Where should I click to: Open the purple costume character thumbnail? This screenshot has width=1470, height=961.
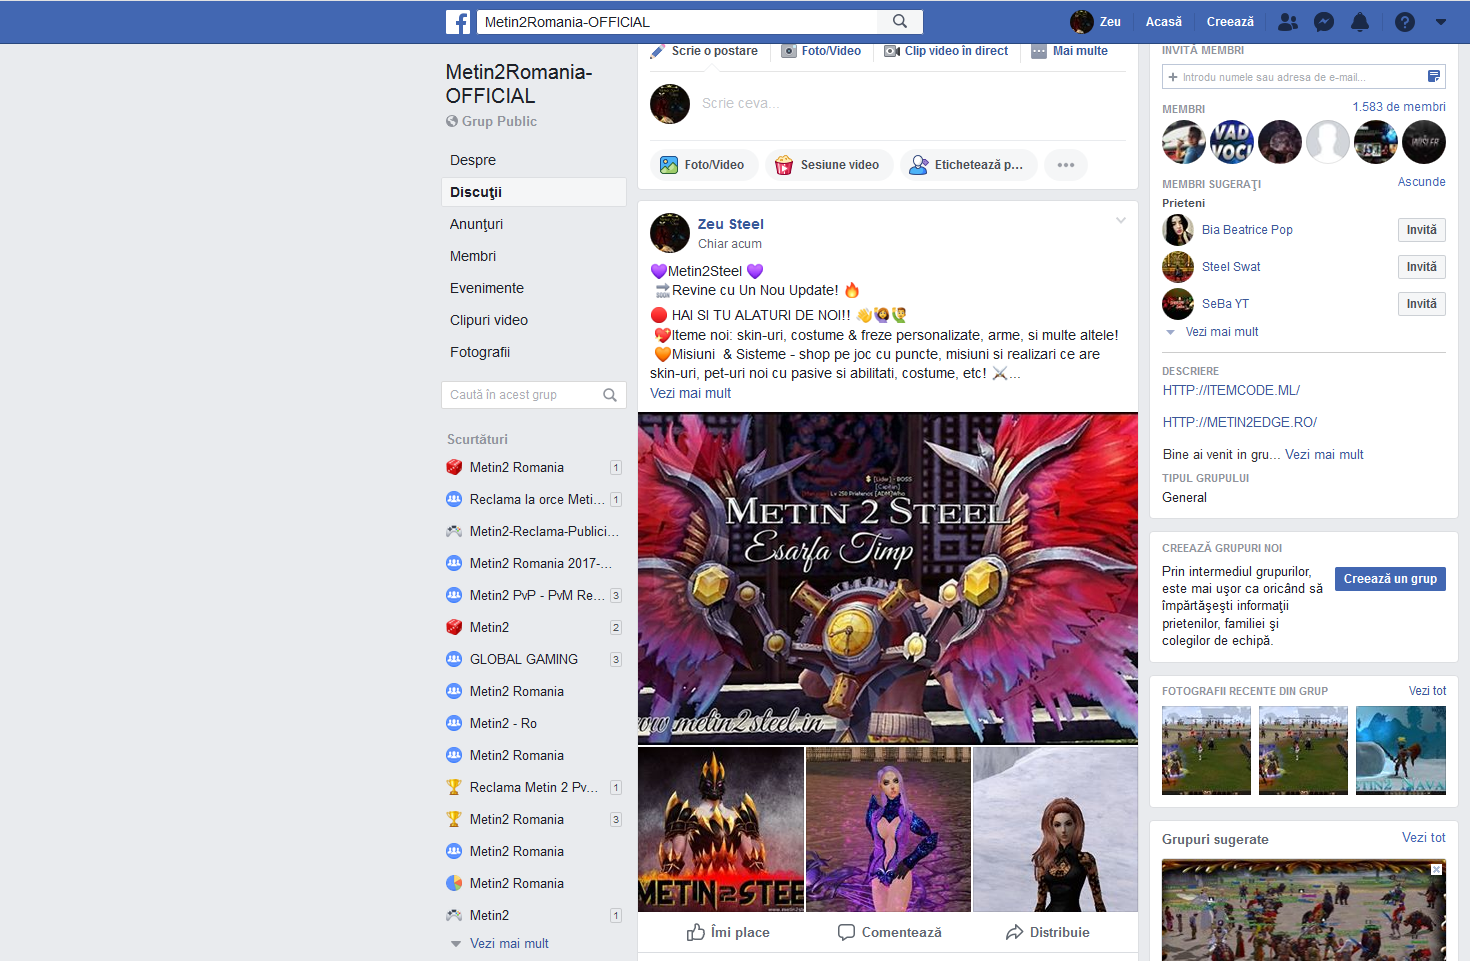pos(888,829)
